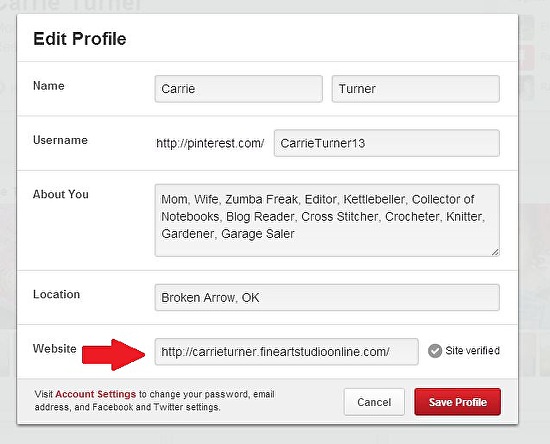The width and height of the screenshot is (550, 444).
Task: Click the About You textarea resize grip
Action: (495, 251)
